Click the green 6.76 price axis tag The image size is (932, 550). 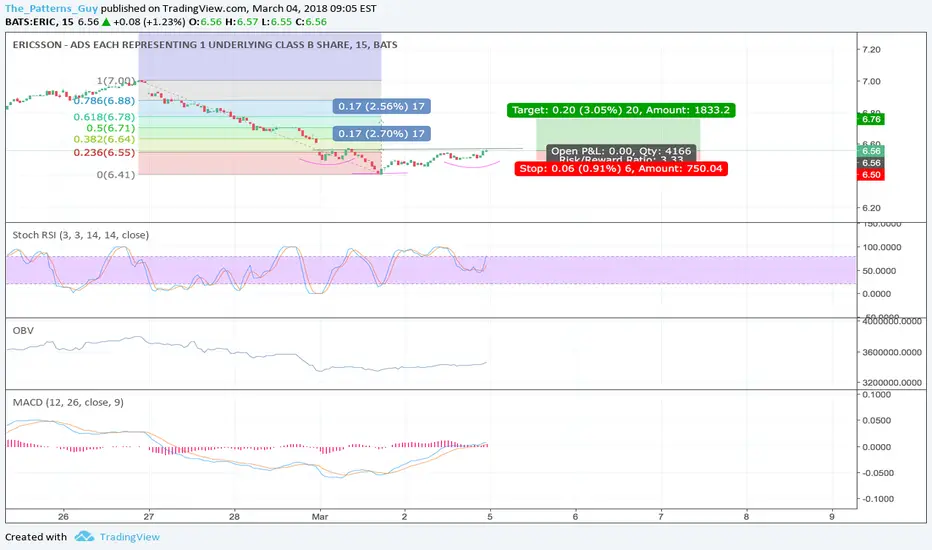(x=871, y=120)
